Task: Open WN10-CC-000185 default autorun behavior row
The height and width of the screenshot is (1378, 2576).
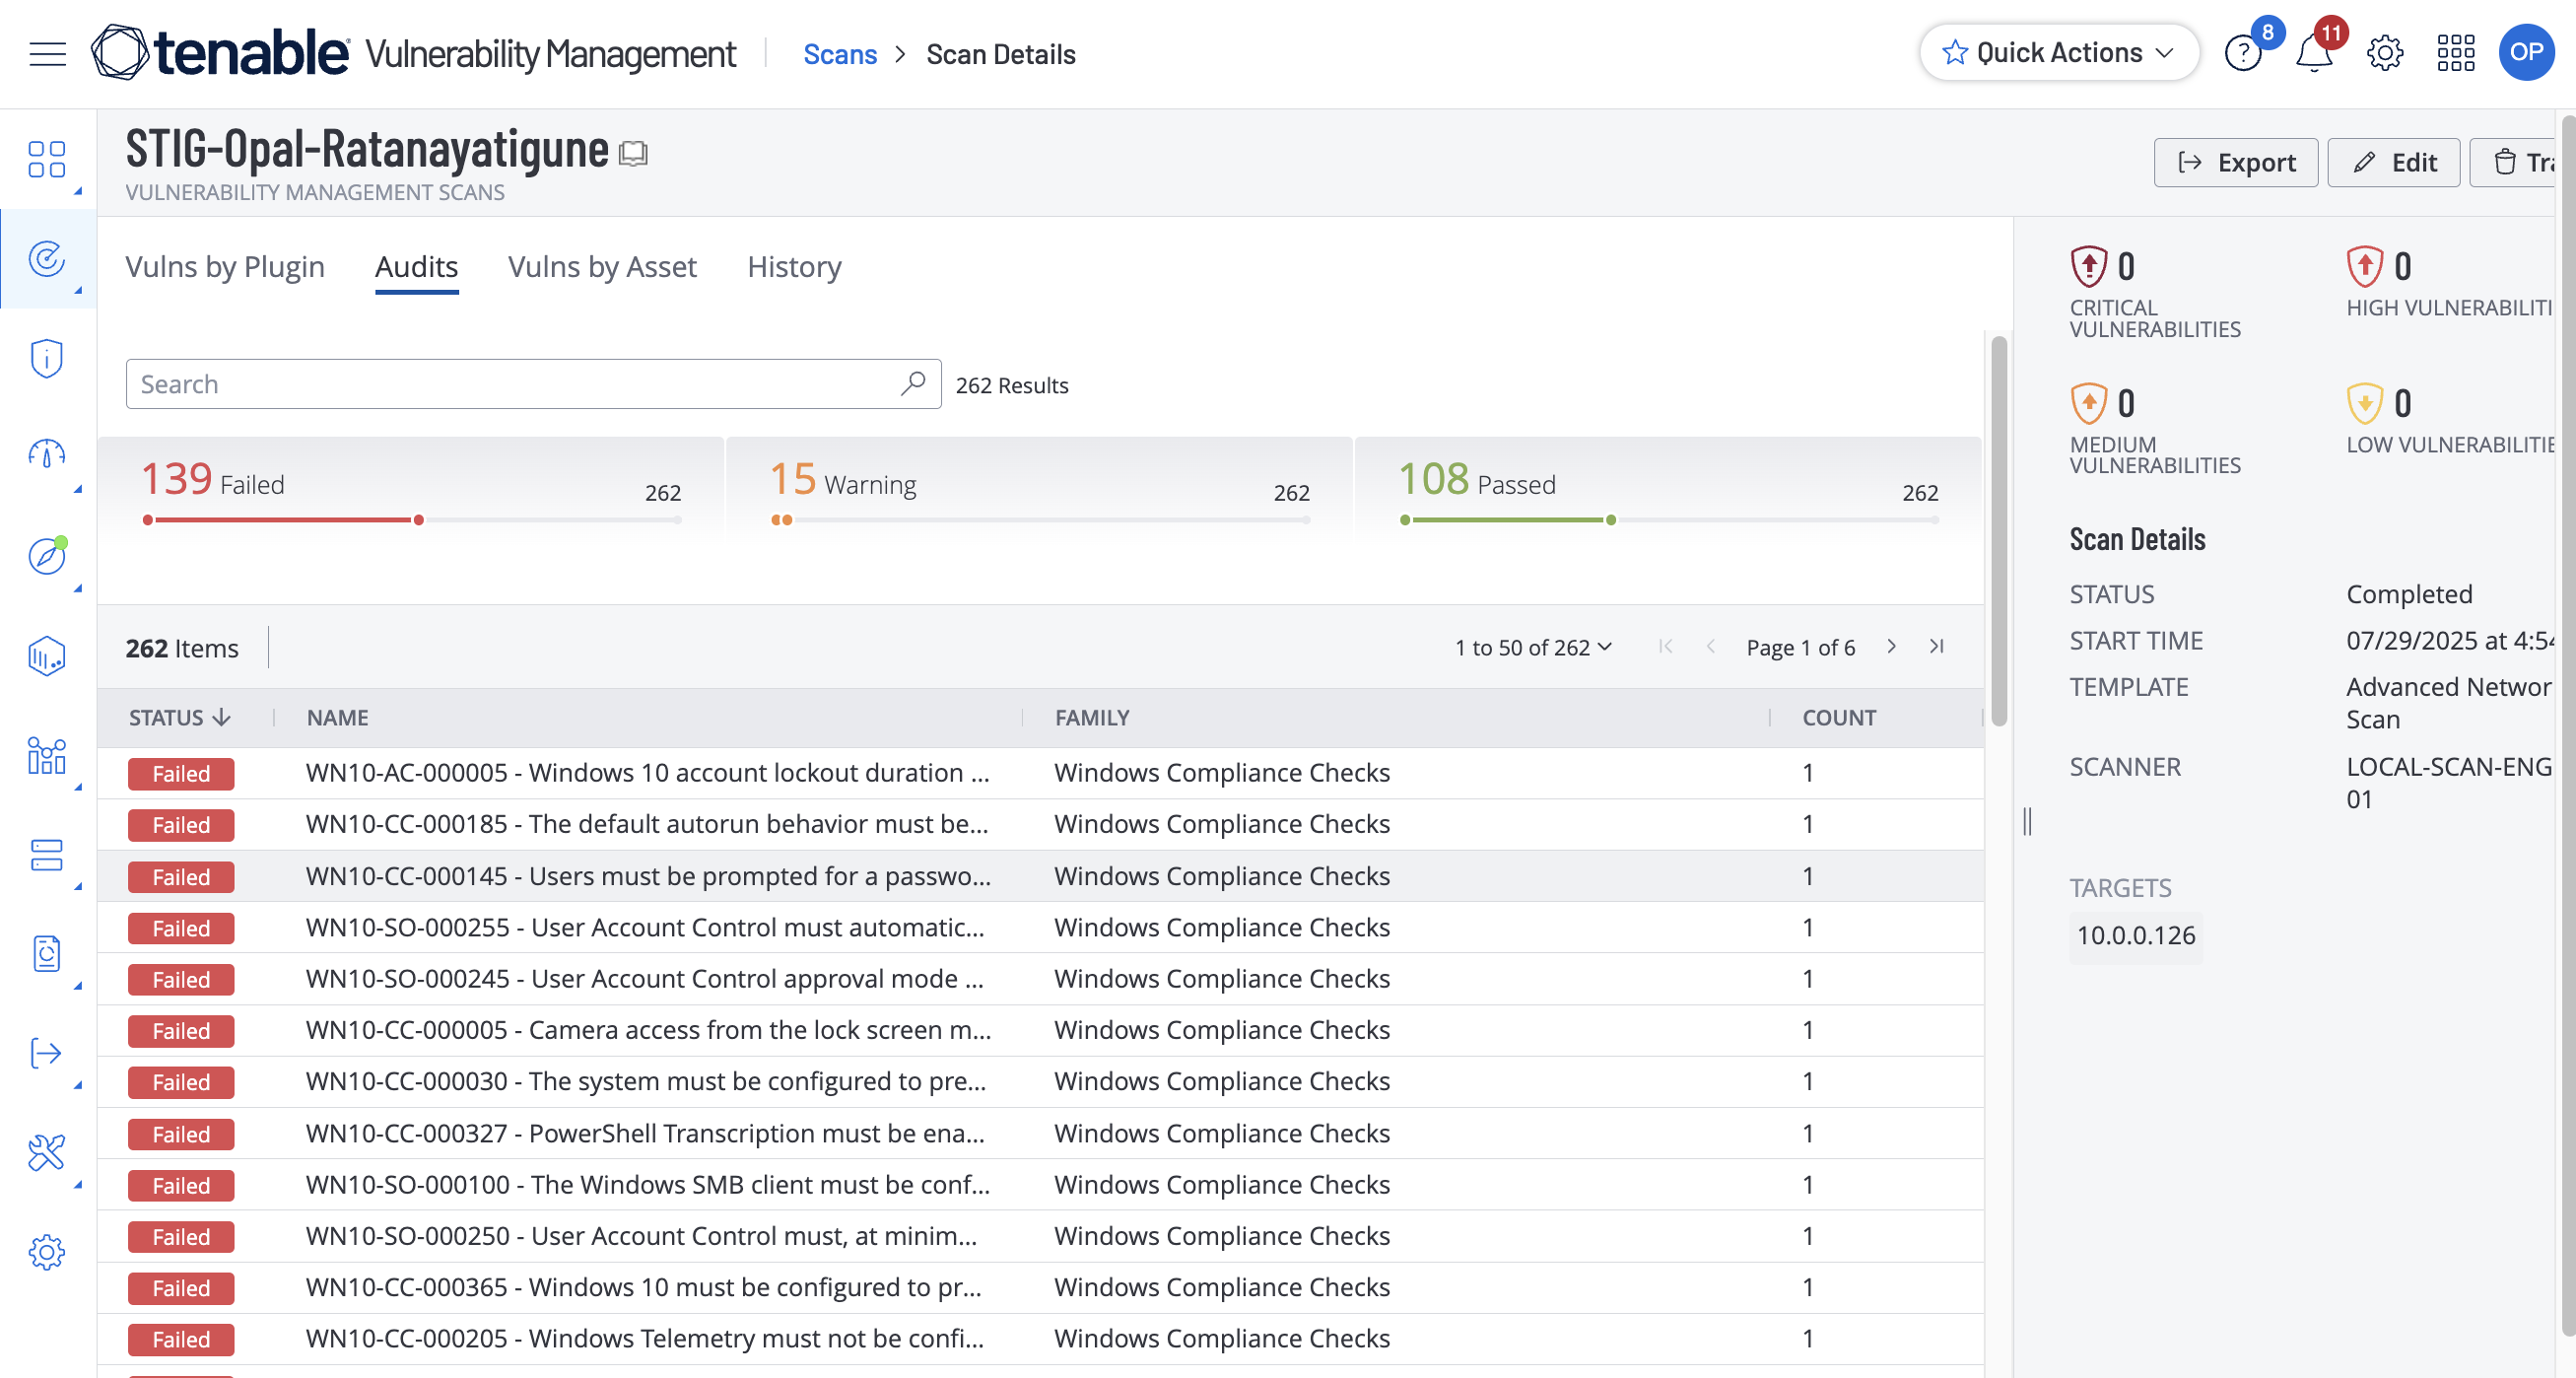Action: tap(1040, 824)
